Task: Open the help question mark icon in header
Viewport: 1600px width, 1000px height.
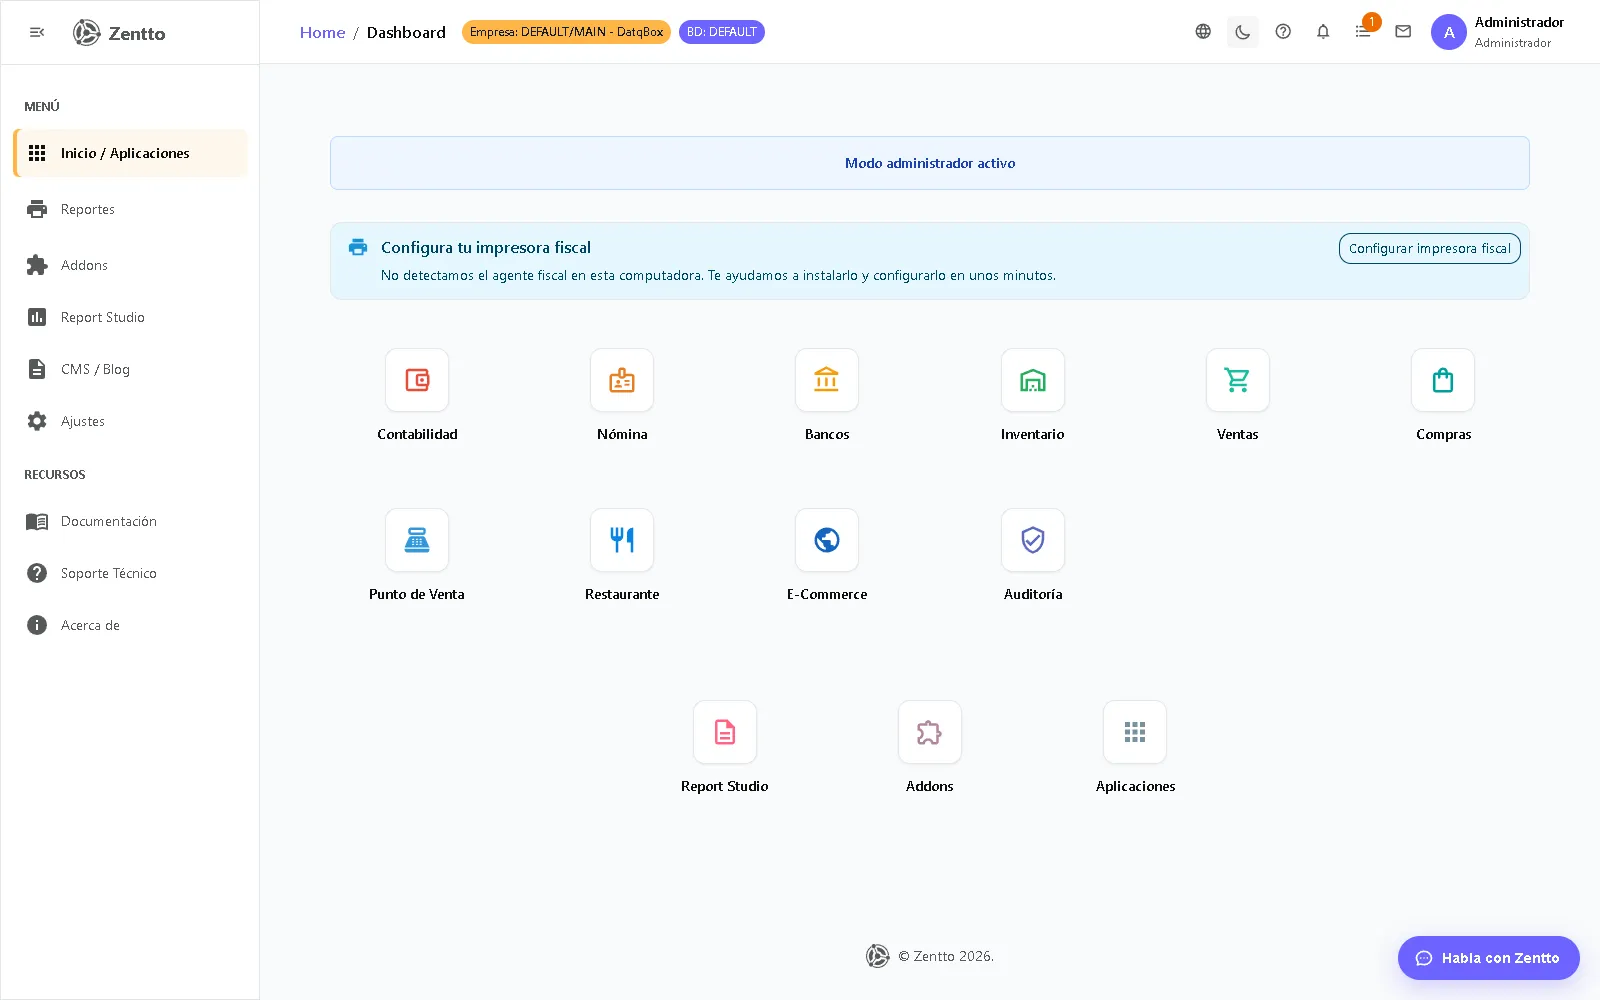Action: pos(1283,32)
